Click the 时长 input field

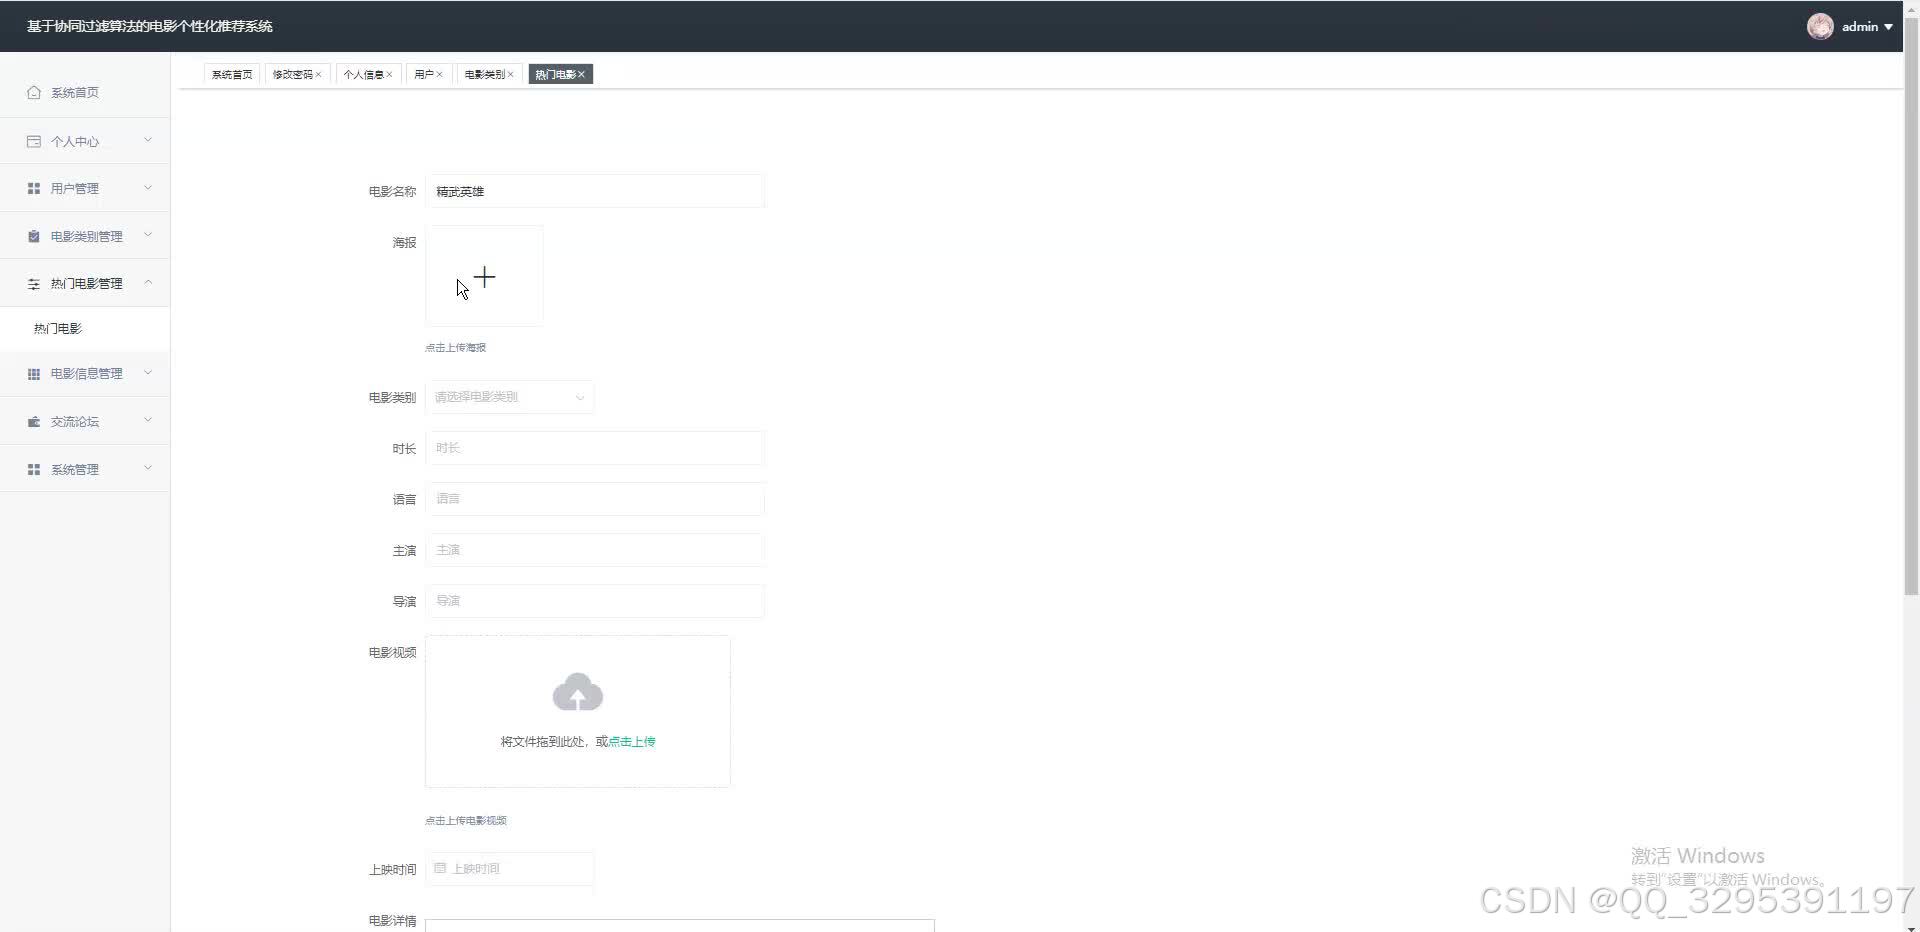pos(595,448)
